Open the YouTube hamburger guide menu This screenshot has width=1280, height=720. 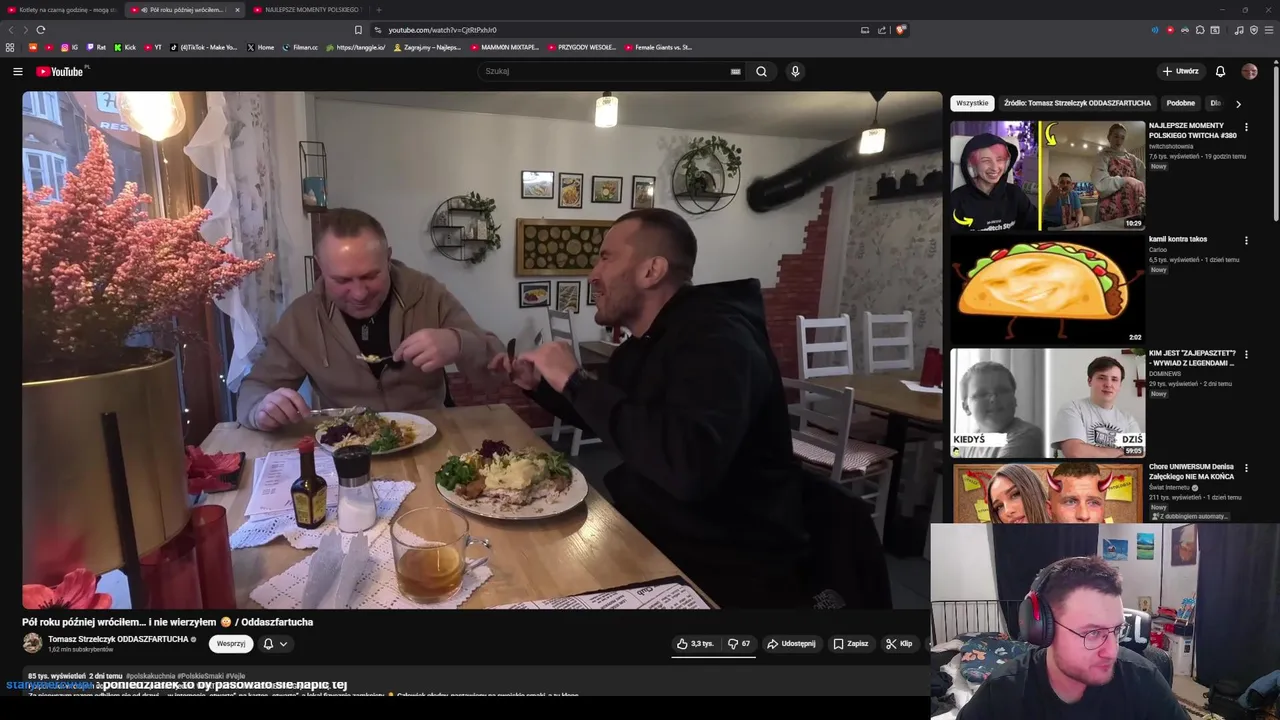[x=17, y=71]
